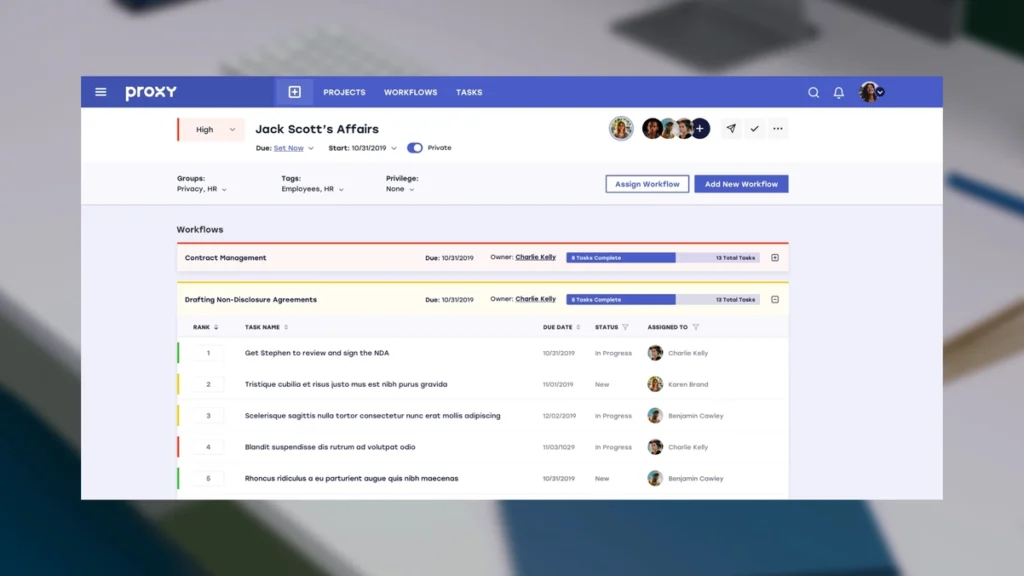Image resolution: width=1024 pixels, height=576 pixels.
Task: Click the checkmark complete icon
Action: click(x=755, y=129)
